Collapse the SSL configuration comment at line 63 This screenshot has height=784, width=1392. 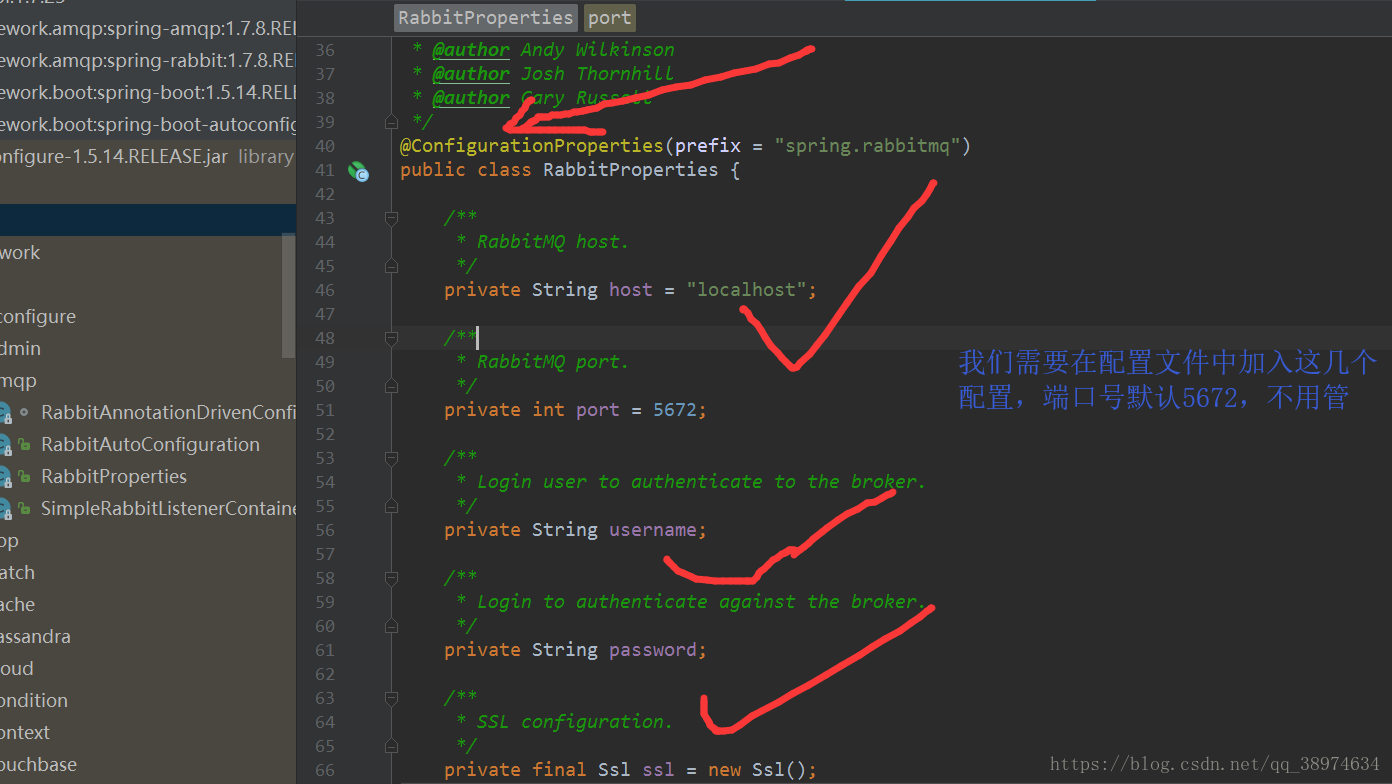pyautogui.click(x=391, y=698)
